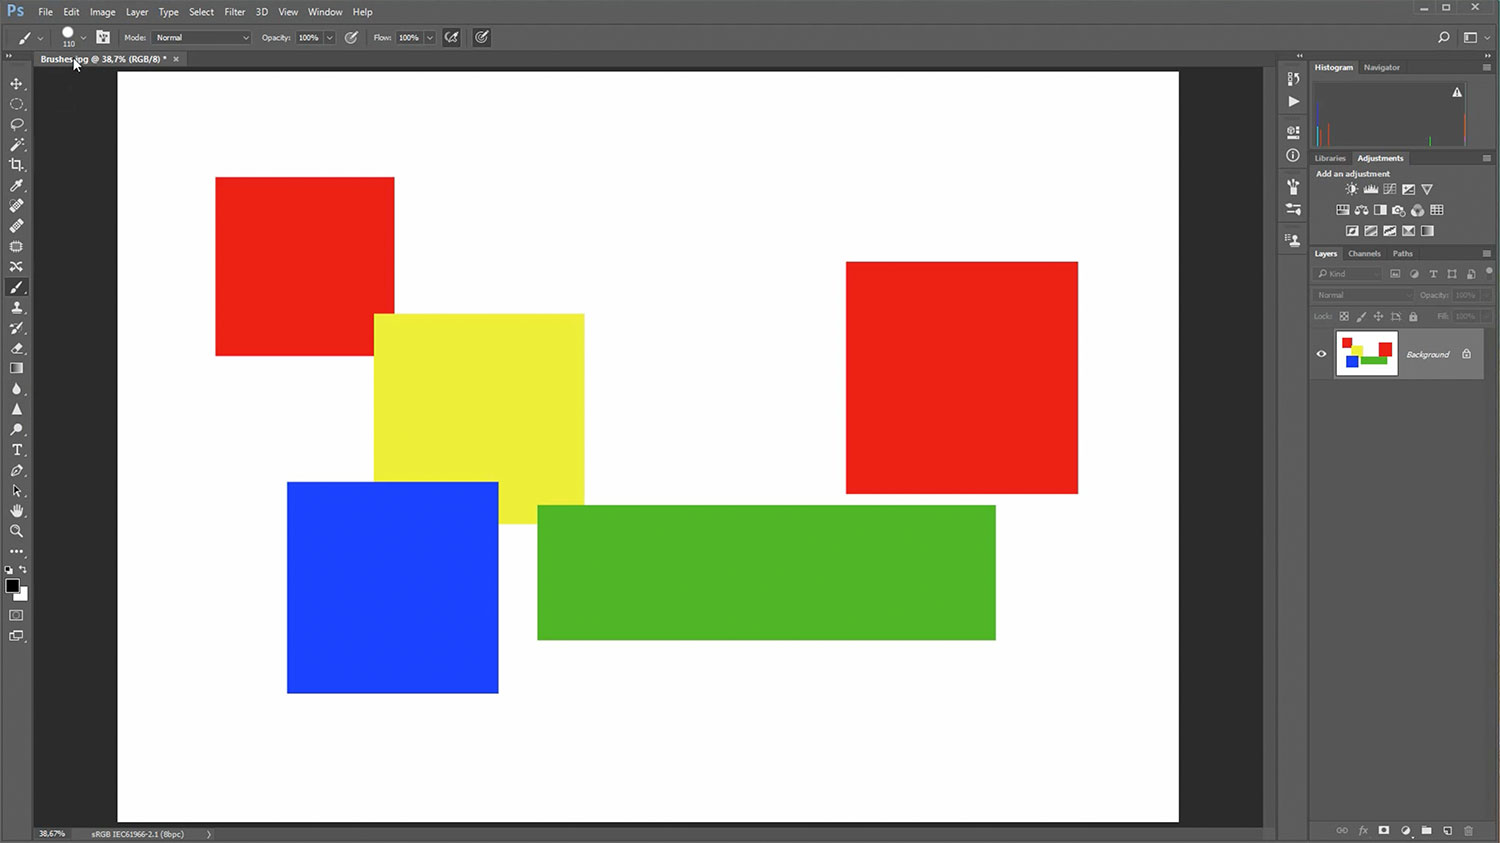Select the Hand tool
1500x843 pixels.
pyautogui.click(x=16, y=511)
